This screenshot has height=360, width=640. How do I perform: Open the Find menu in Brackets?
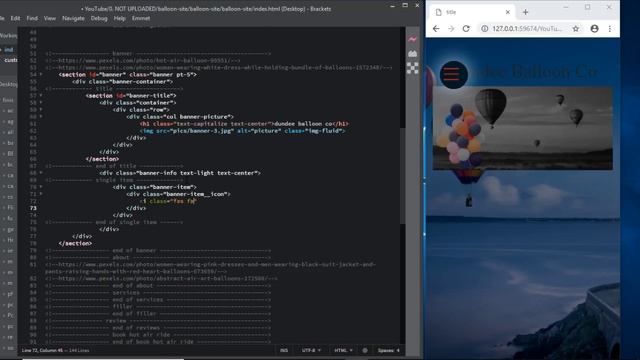pyautogui.click(x=32, y=18)
